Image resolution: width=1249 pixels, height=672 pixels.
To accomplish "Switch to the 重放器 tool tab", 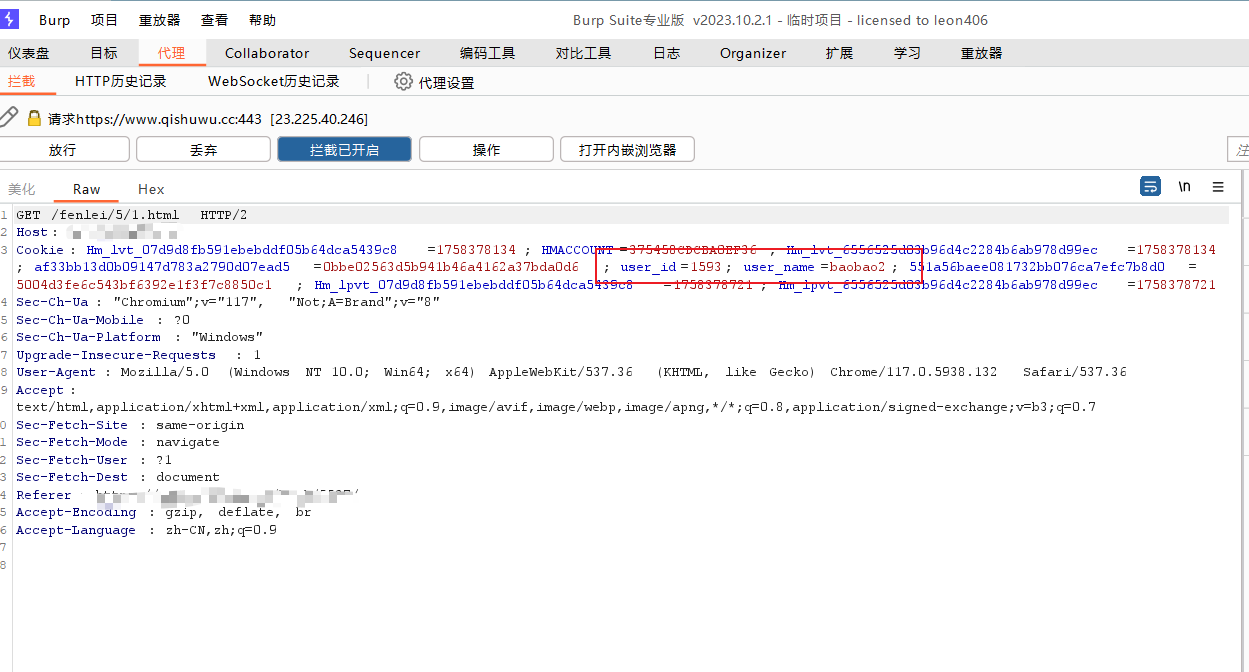I will tap(981, 53).
